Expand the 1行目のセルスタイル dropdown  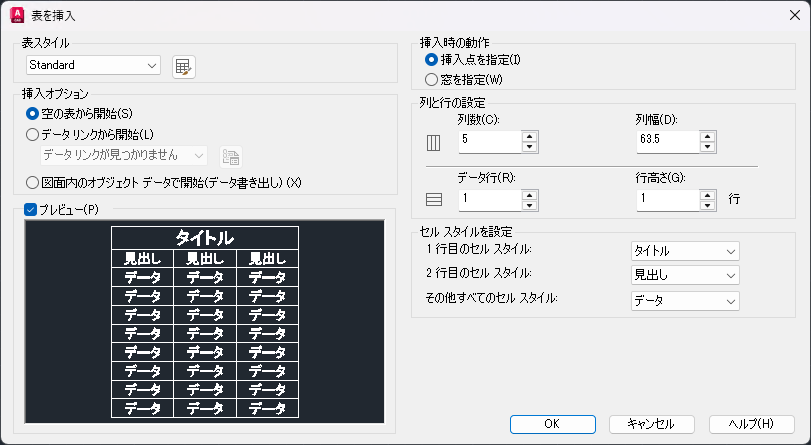pyautogui.click(x=685, y=251)
